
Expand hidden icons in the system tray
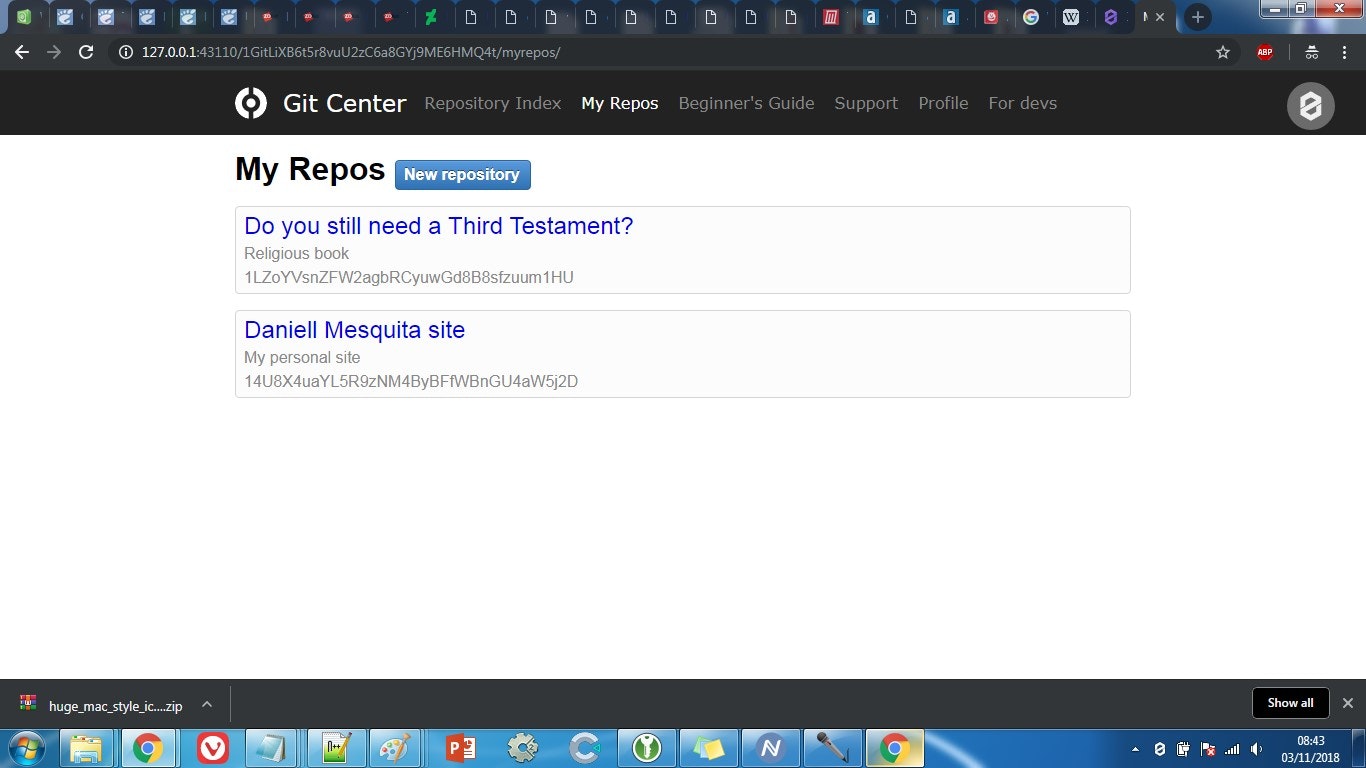tap(1135, 748)
